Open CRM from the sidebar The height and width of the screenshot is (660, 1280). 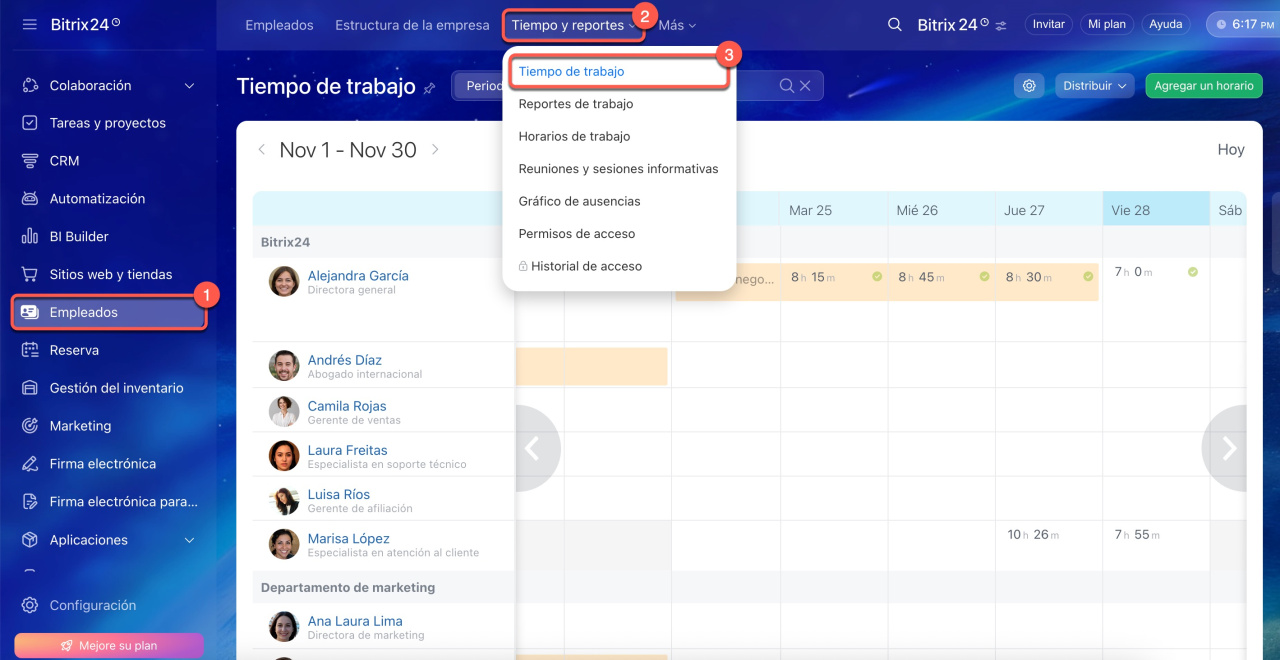tap(64, 161)
